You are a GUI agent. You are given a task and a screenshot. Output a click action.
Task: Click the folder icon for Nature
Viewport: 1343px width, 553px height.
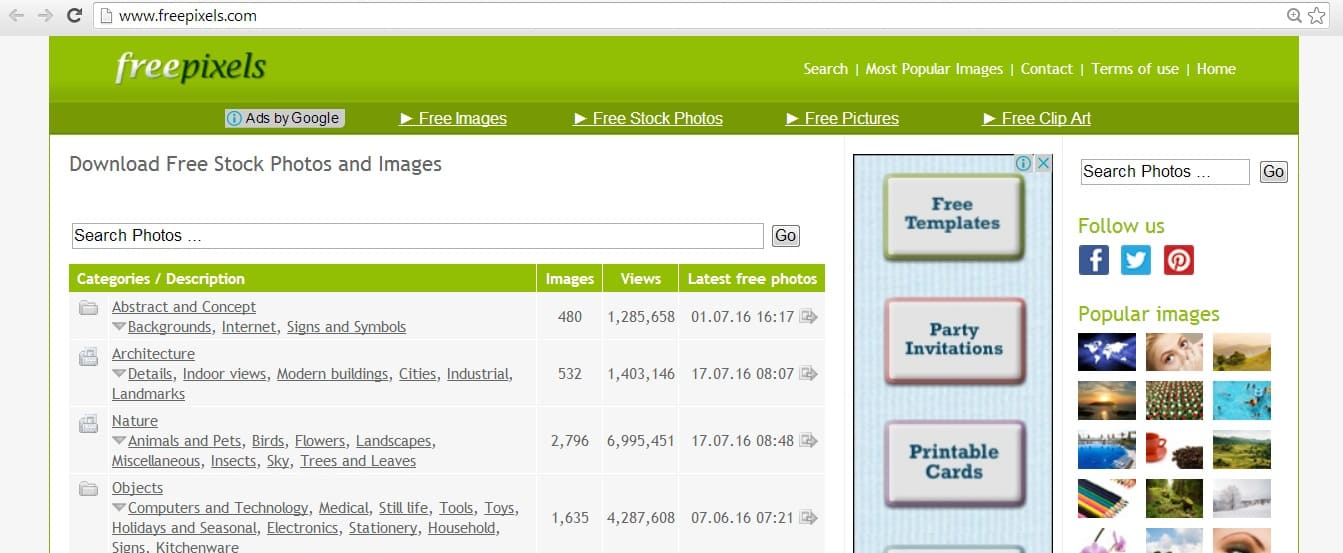click(x=88, y=423)
